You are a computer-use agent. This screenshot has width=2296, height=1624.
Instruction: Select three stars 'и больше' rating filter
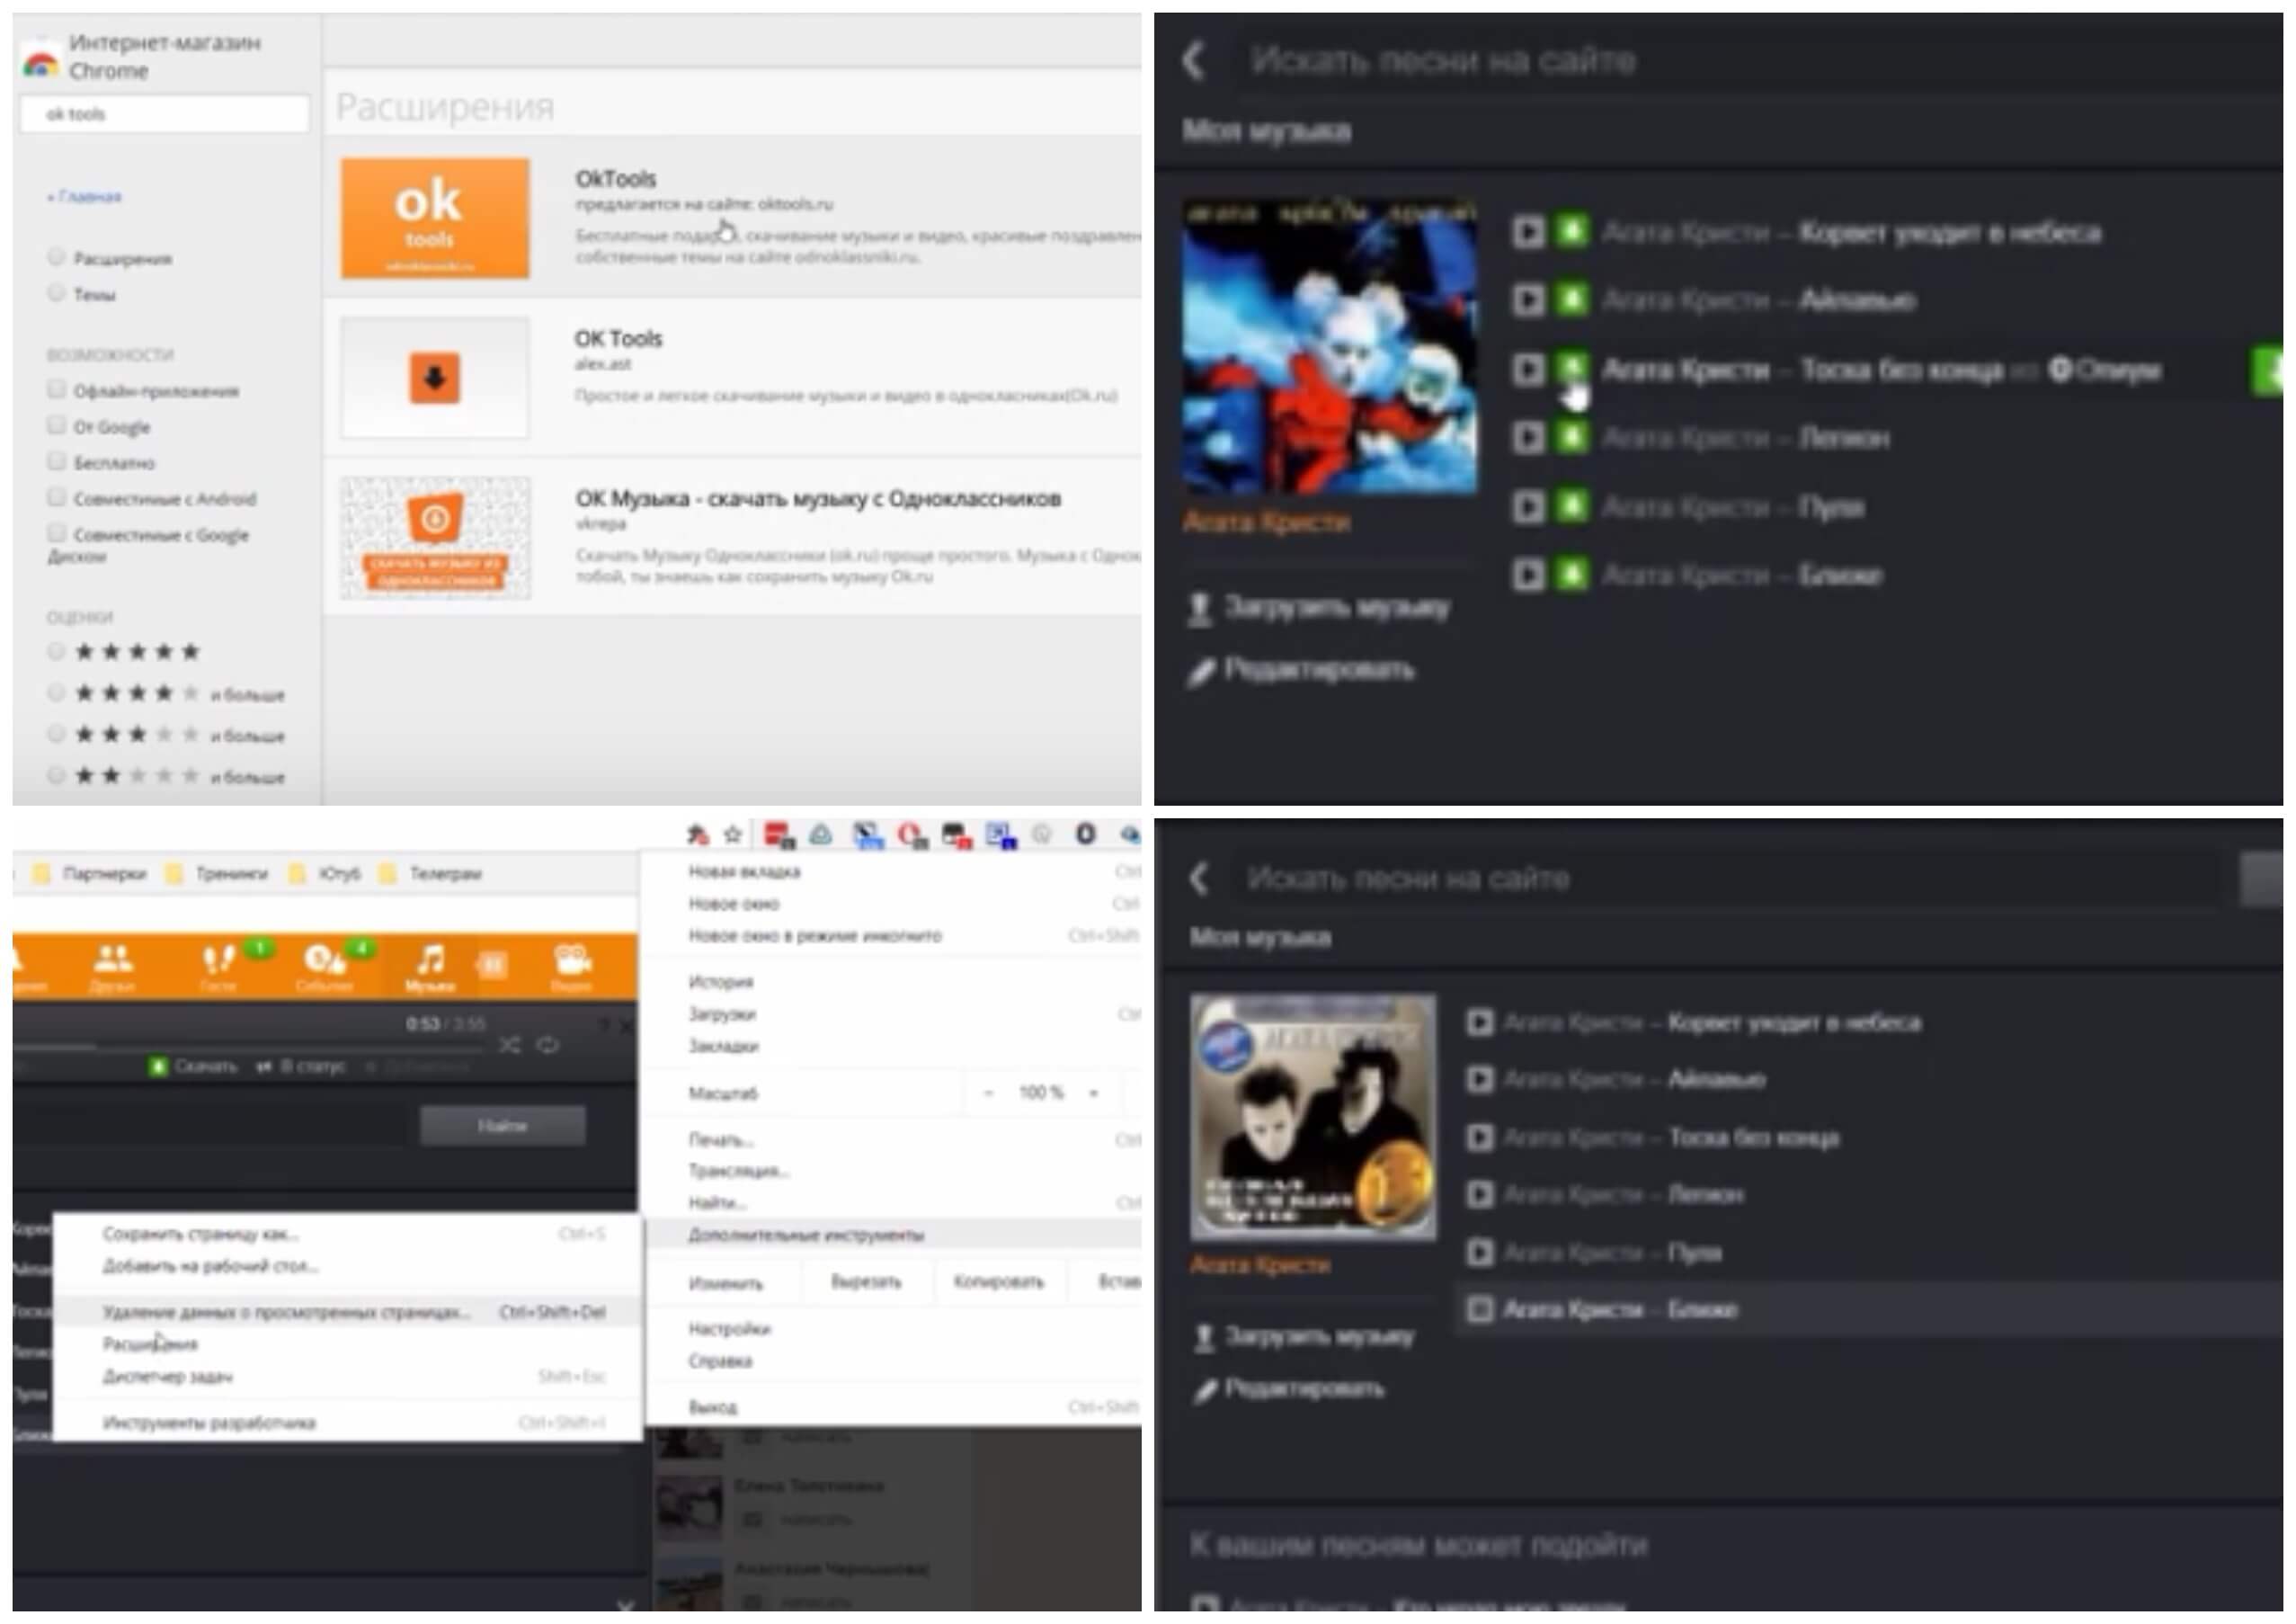56,734
